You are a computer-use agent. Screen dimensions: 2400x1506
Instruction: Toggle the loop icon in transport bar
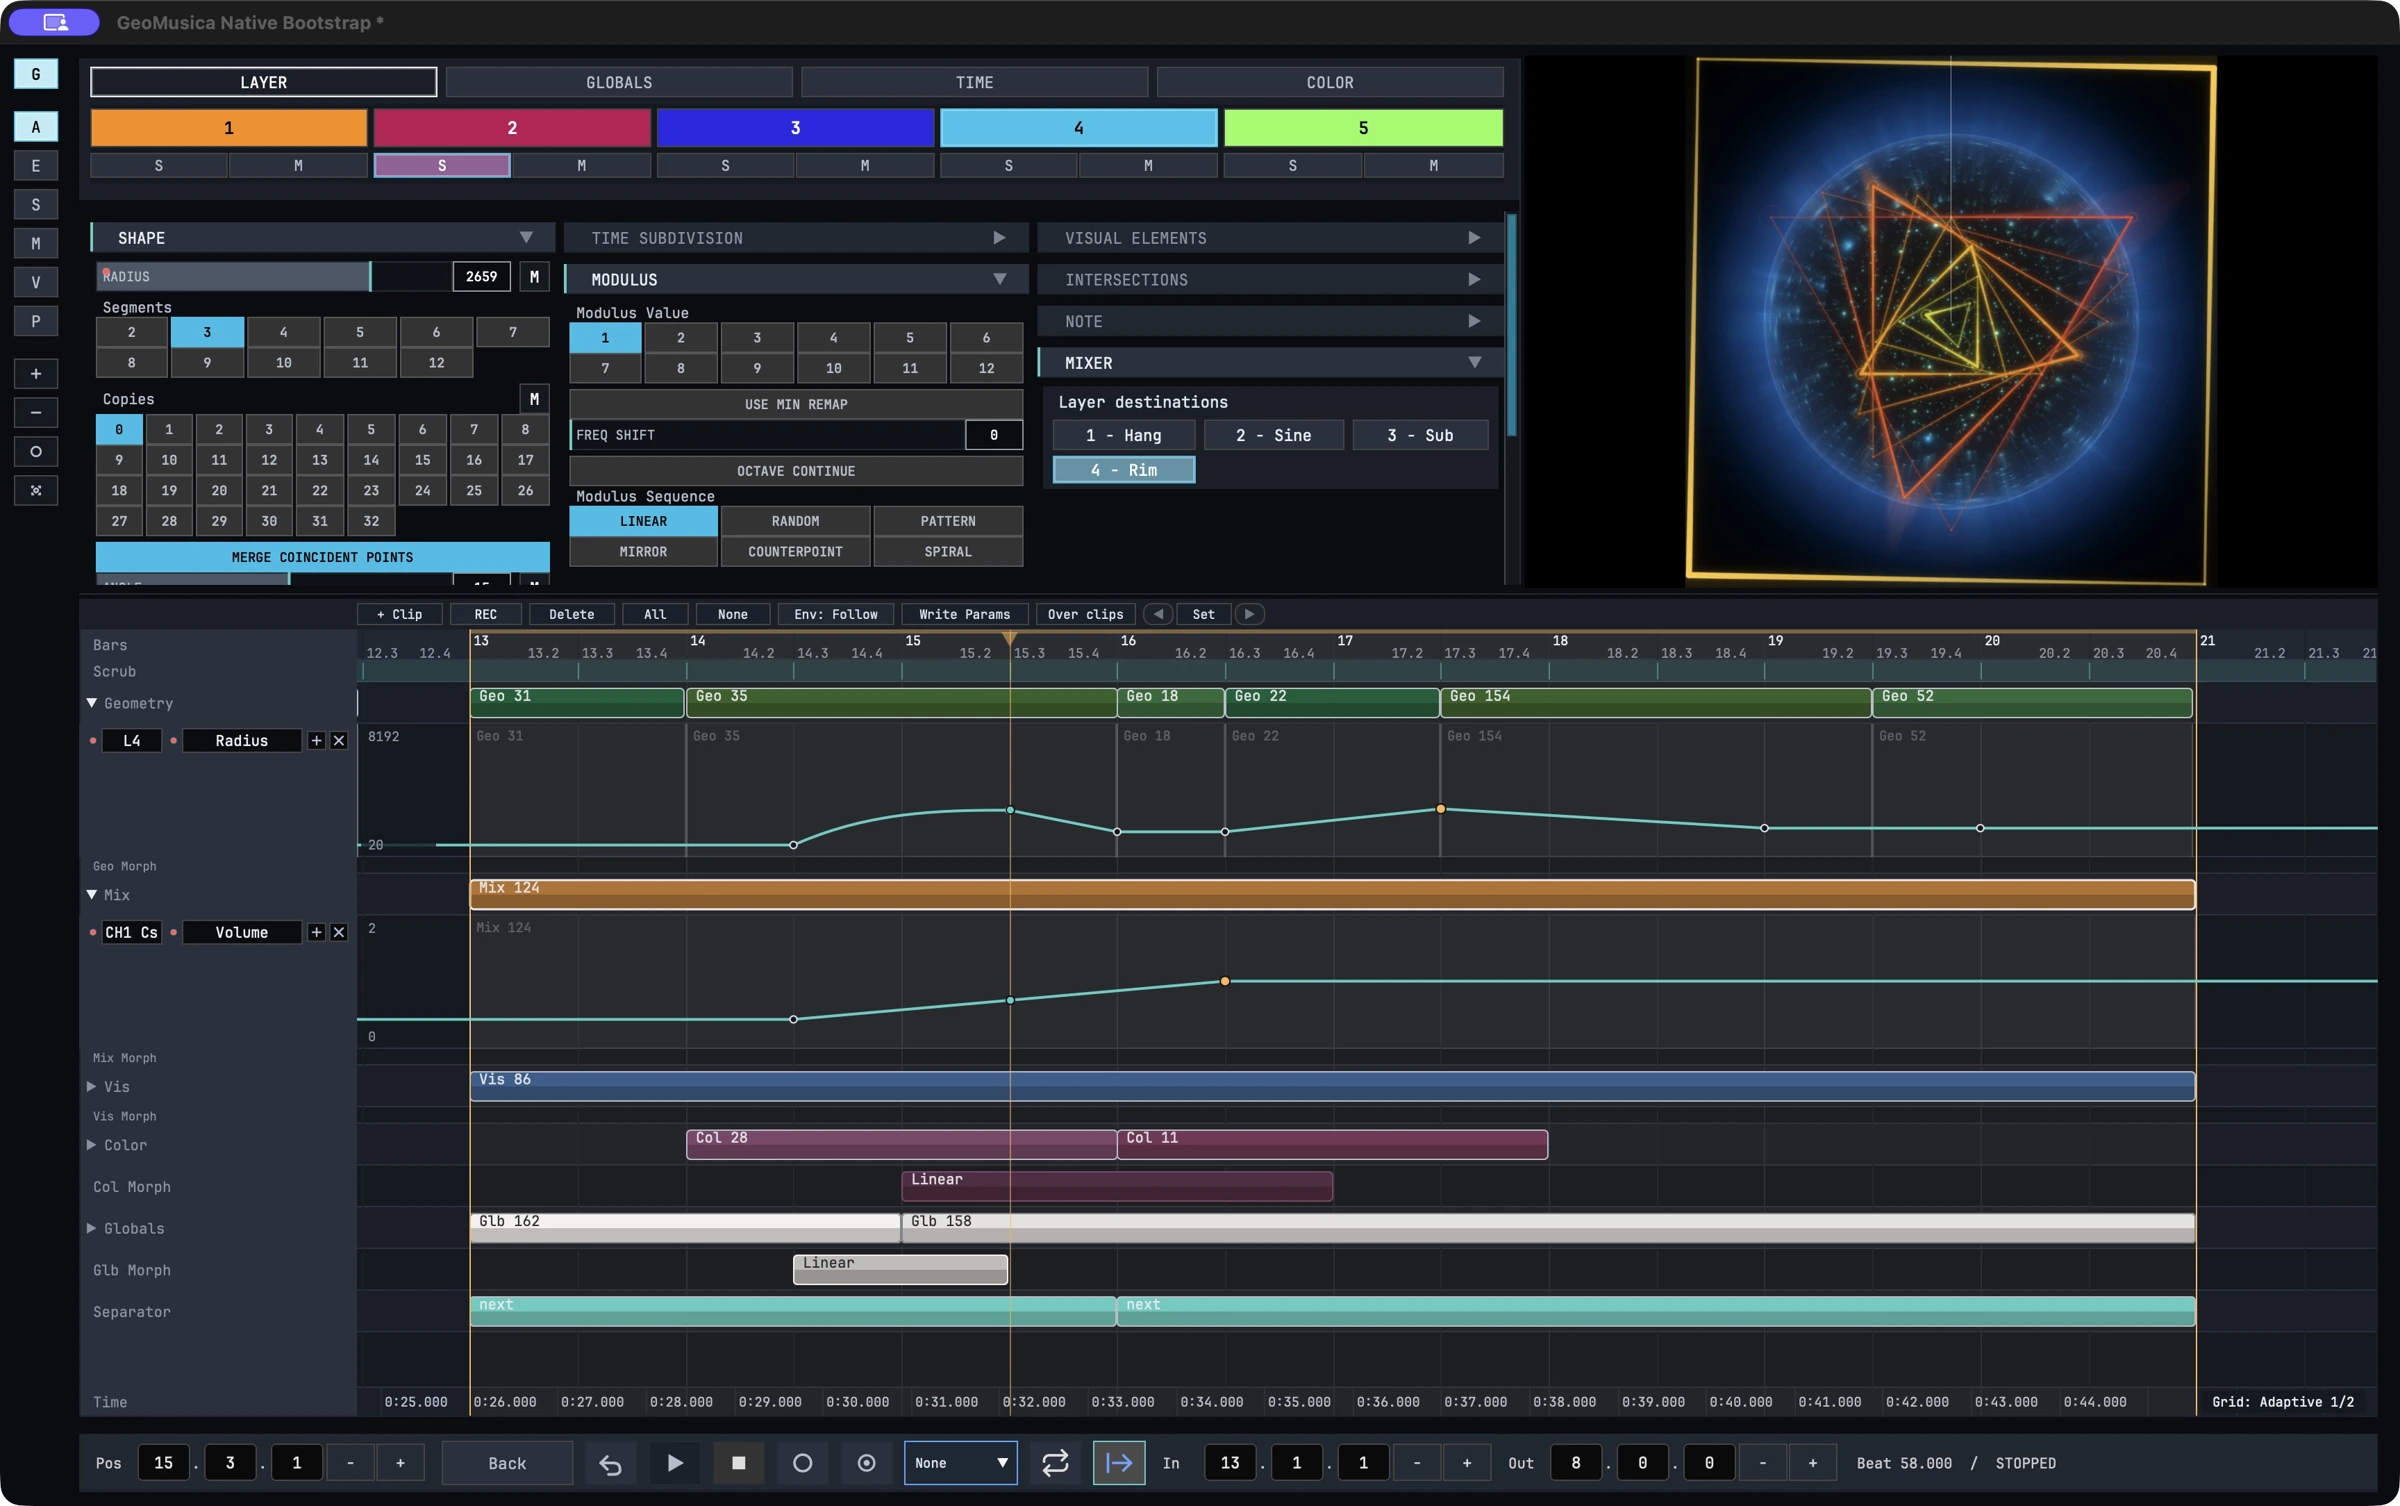(1055, 1463)
